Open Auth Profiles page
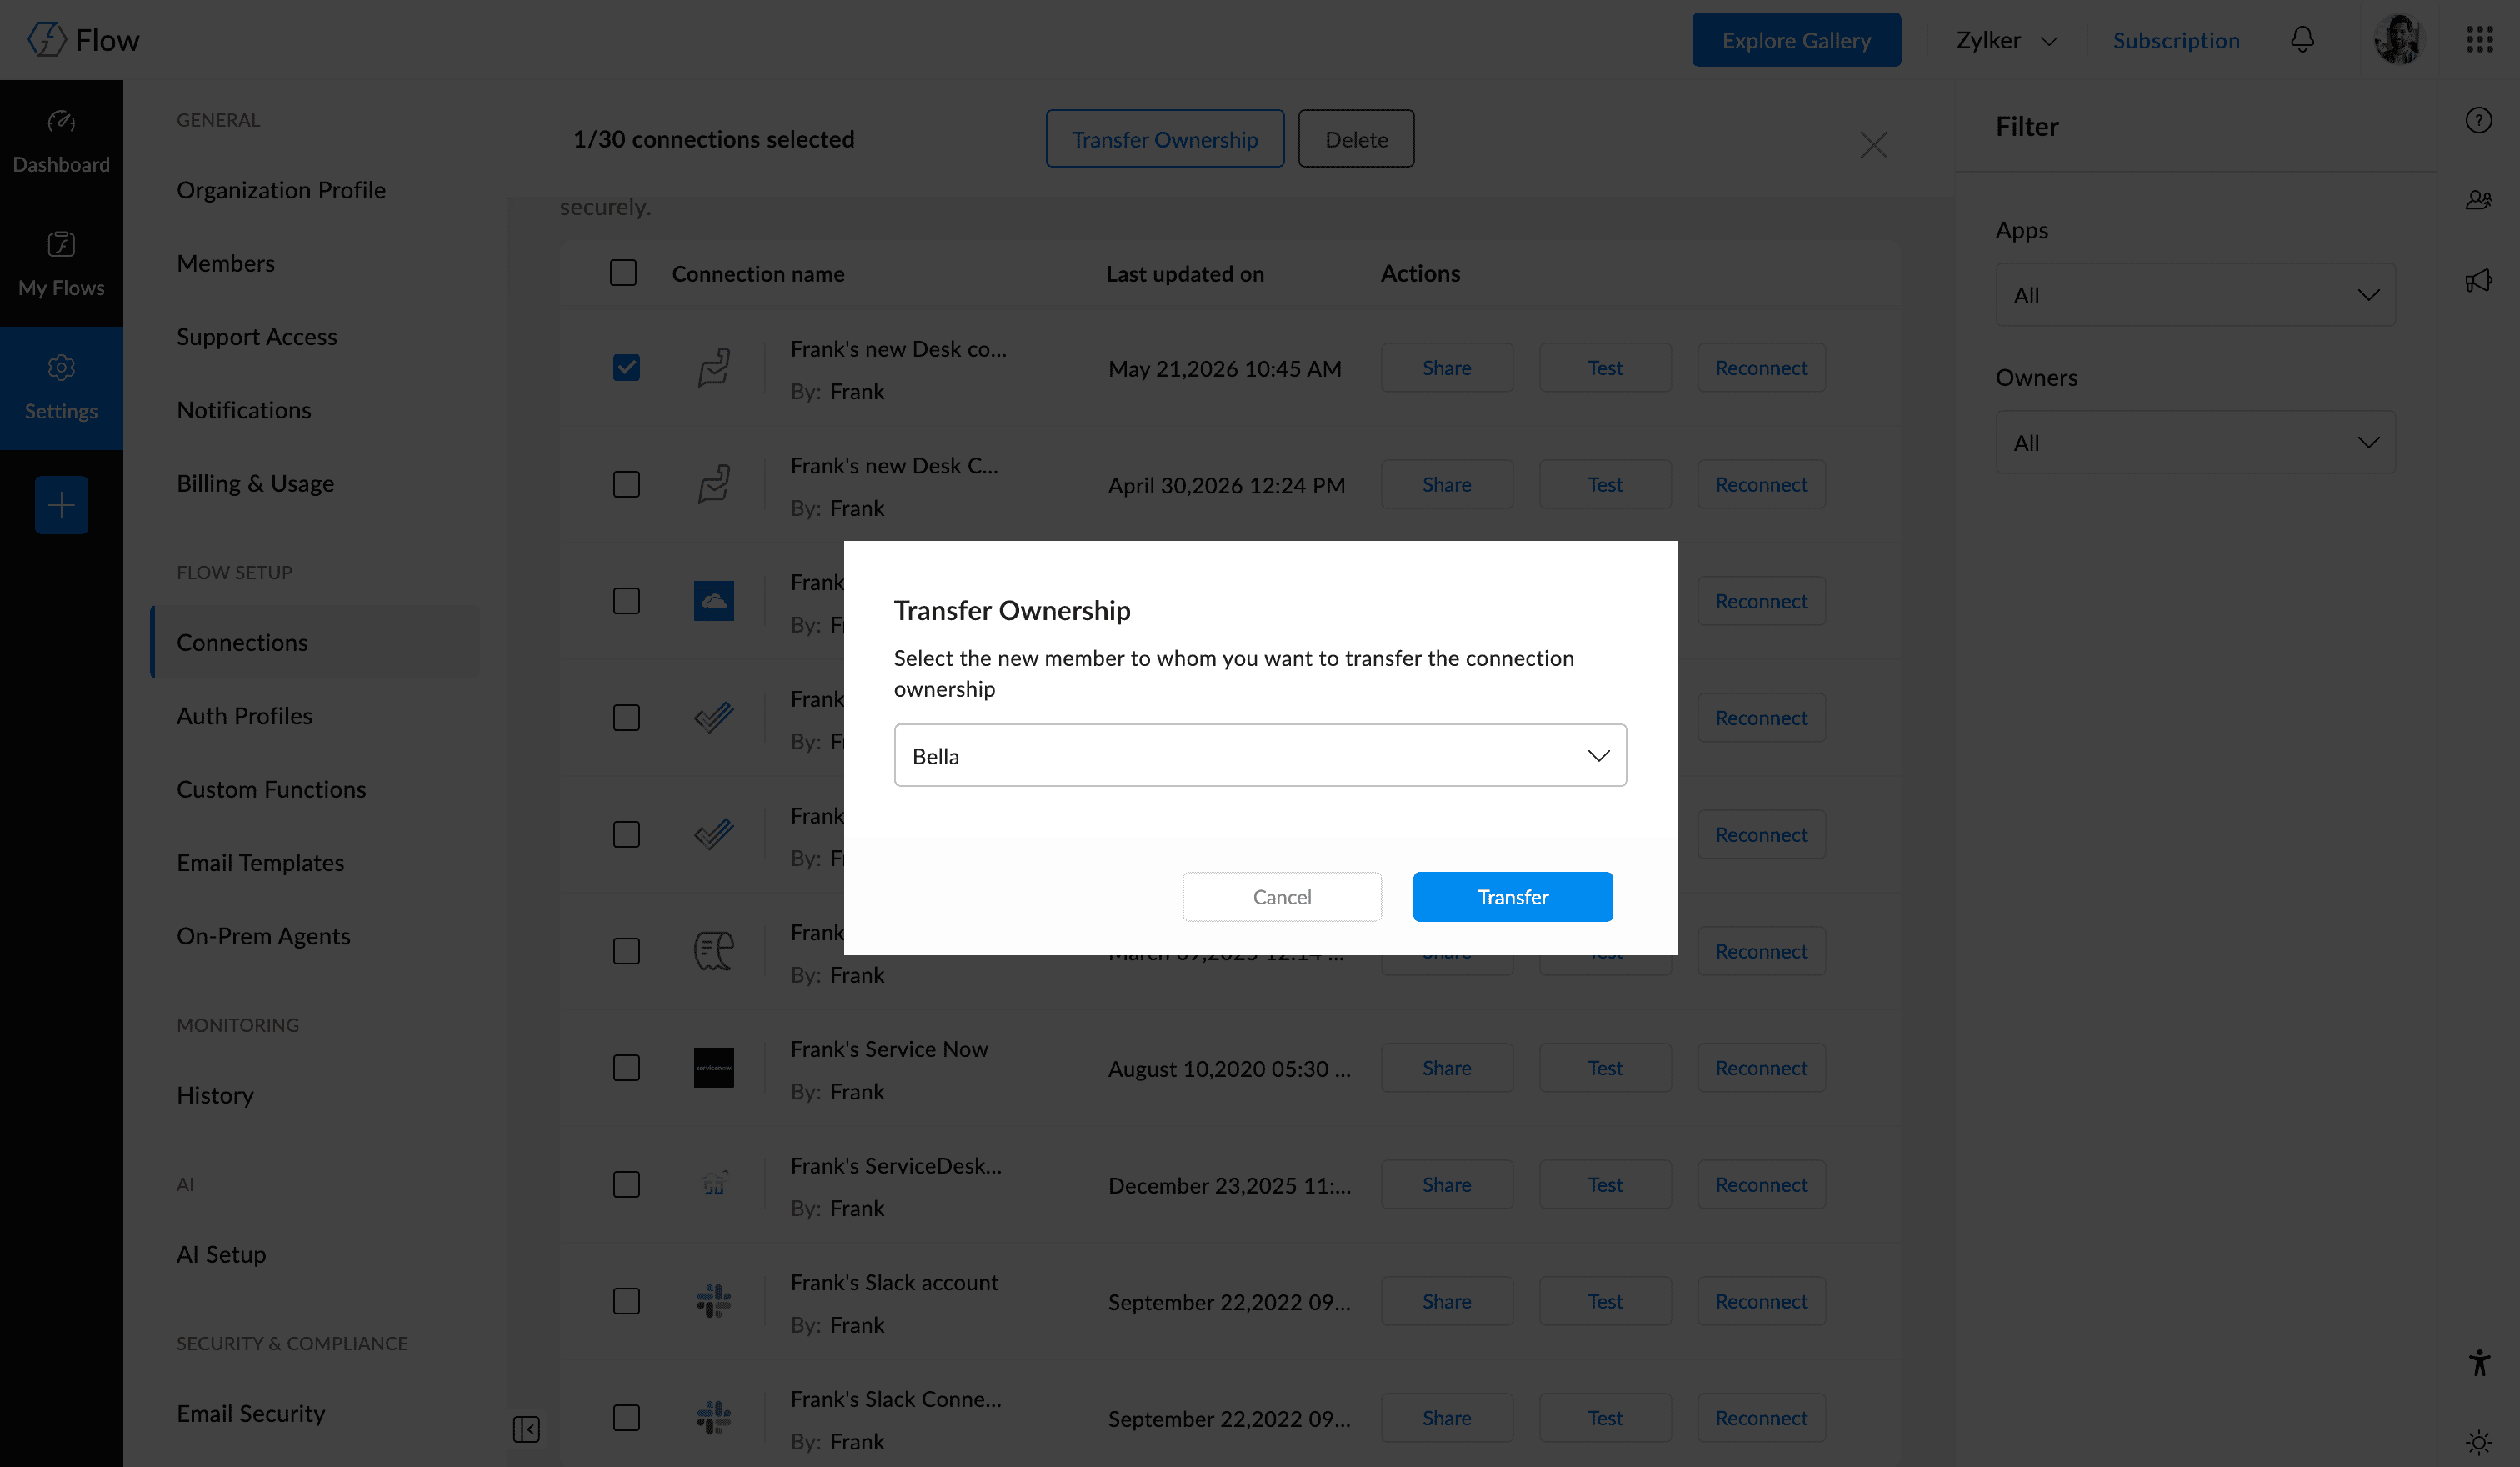The width and height of the screenshot is (2520, 1467). [245, 716]
